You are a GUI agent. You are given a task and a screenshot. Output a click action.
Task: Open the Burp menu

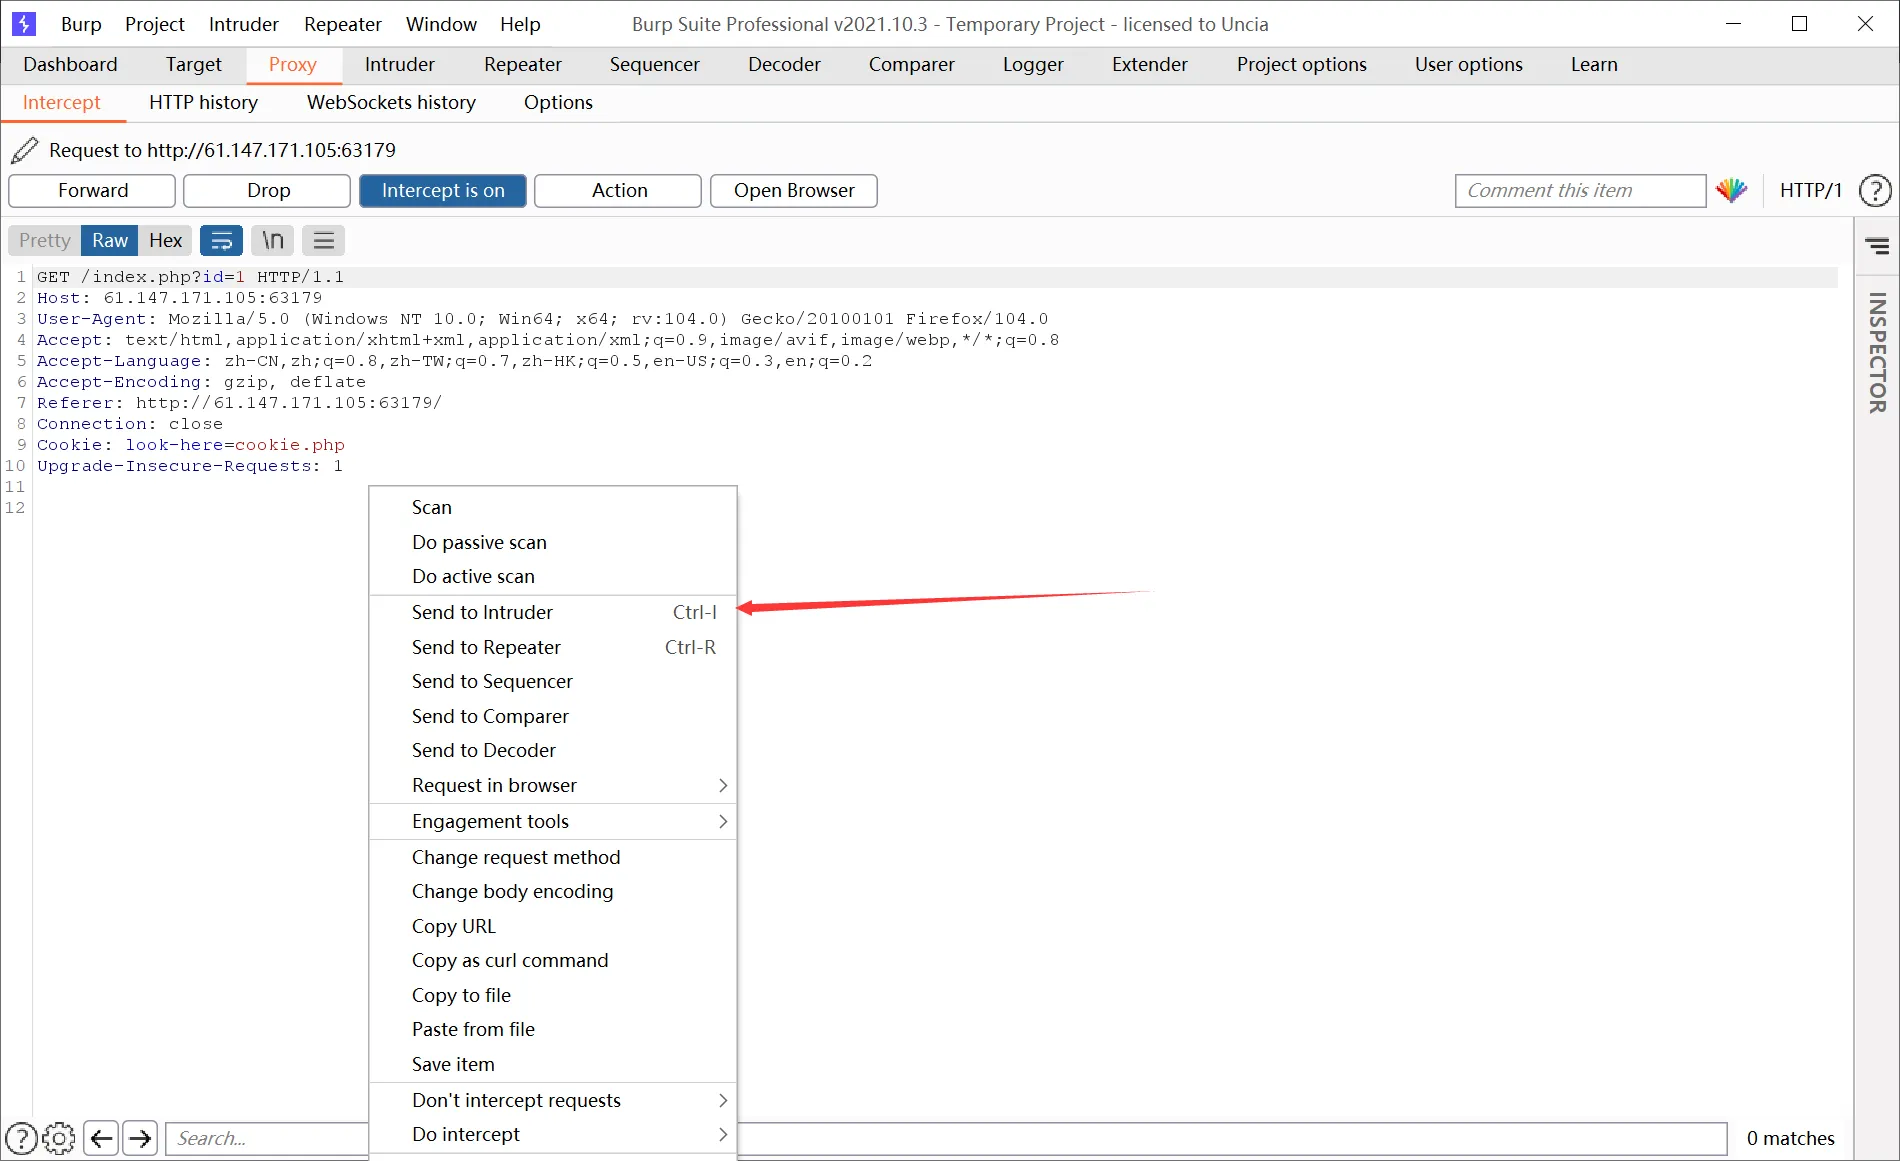pos(81,24)
